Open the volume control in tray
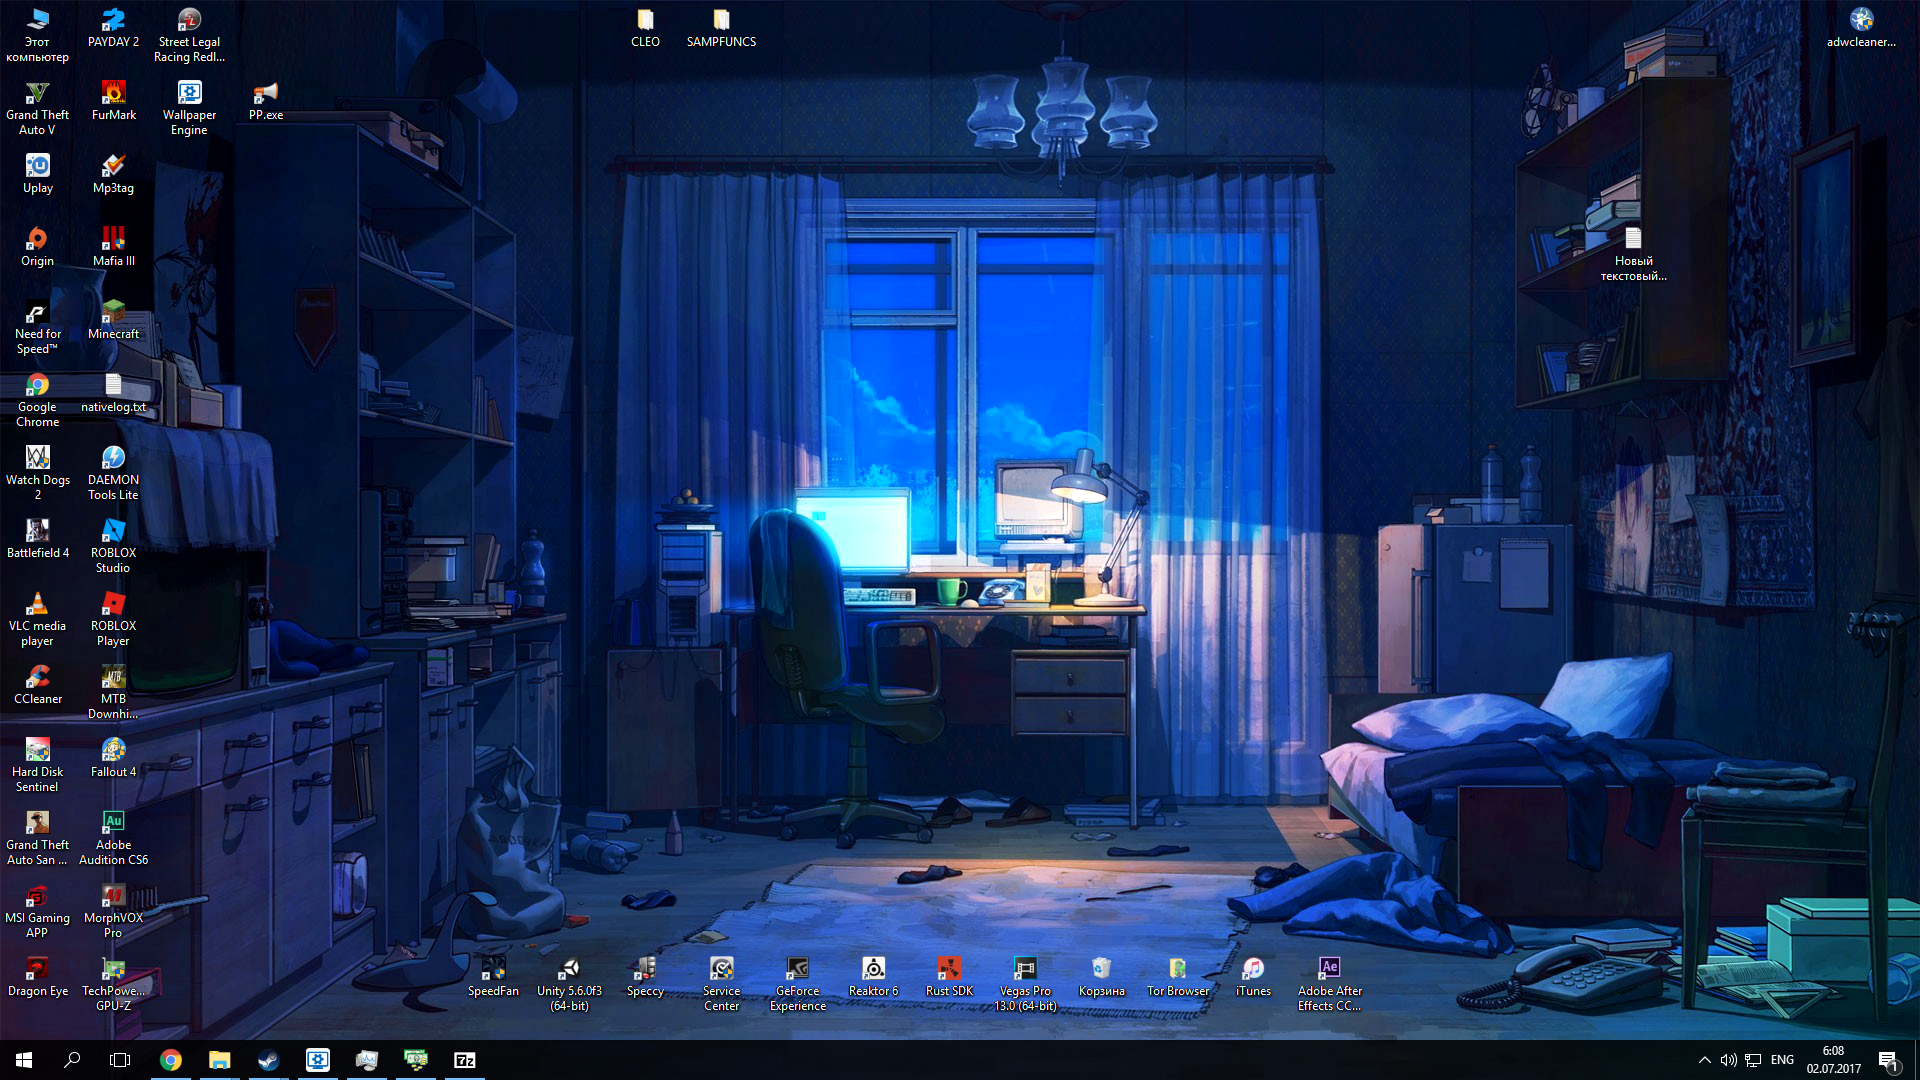The image size is (1920, 1080). coord(1728,1060)
